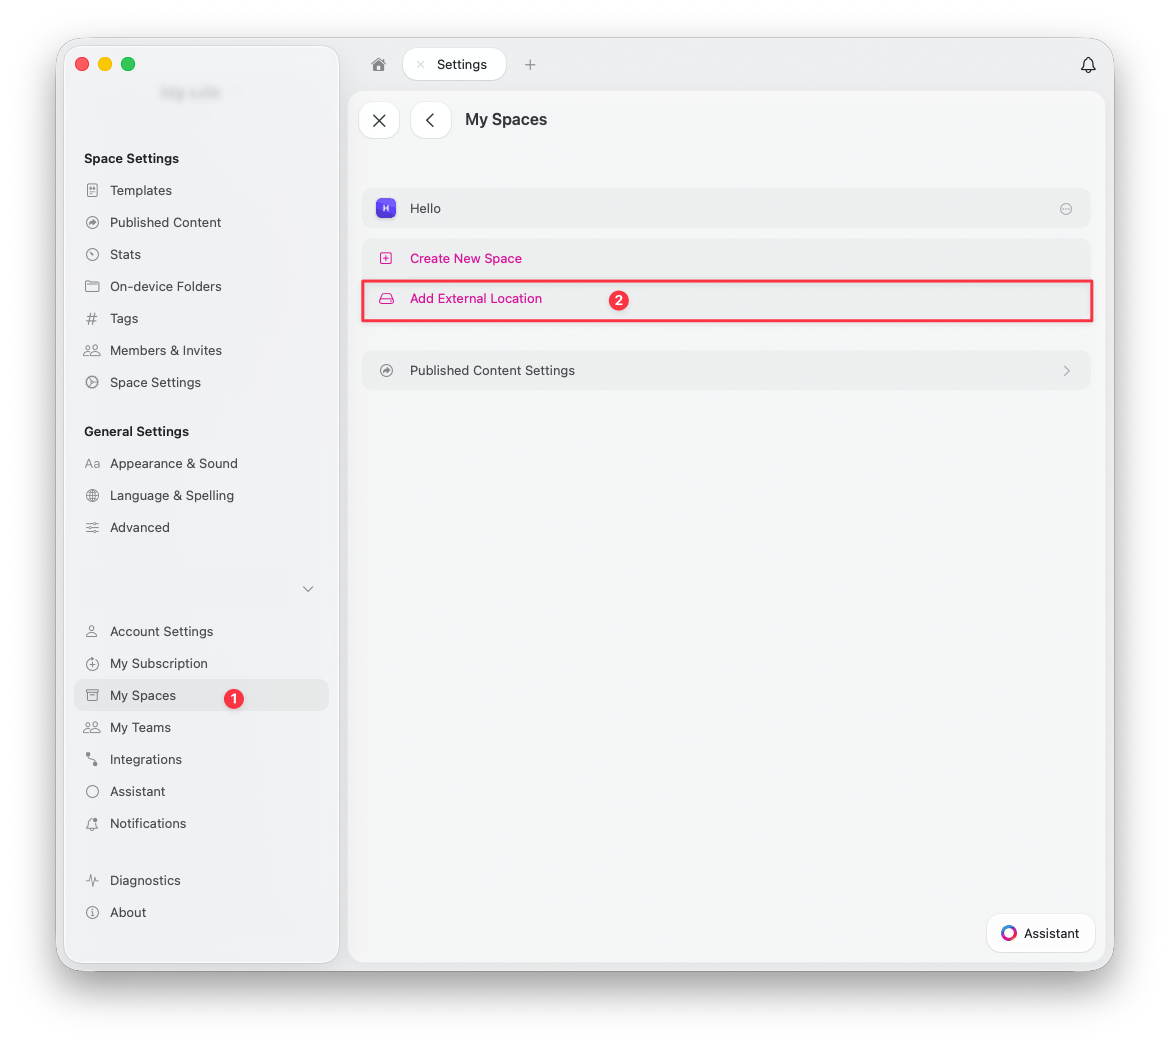Open My Subscription

point(159,664)
